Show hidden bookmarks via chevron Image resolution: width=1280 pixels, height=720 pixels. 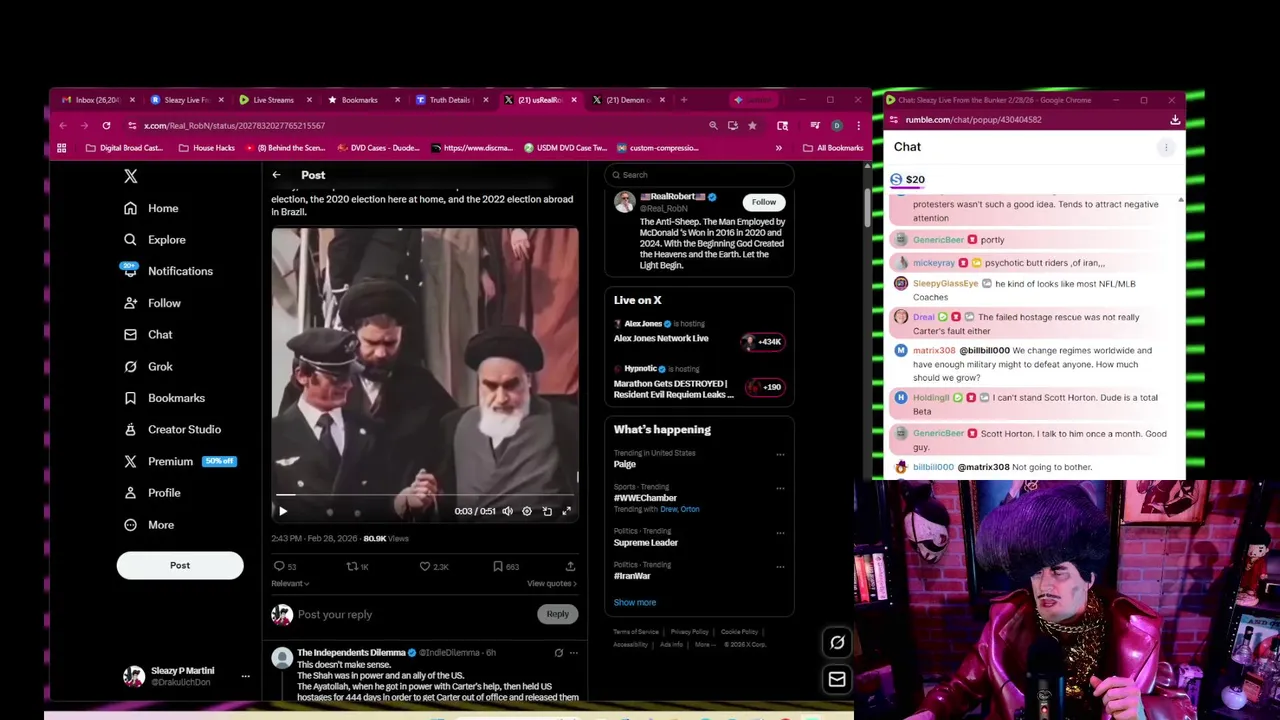tap(778, 148)
